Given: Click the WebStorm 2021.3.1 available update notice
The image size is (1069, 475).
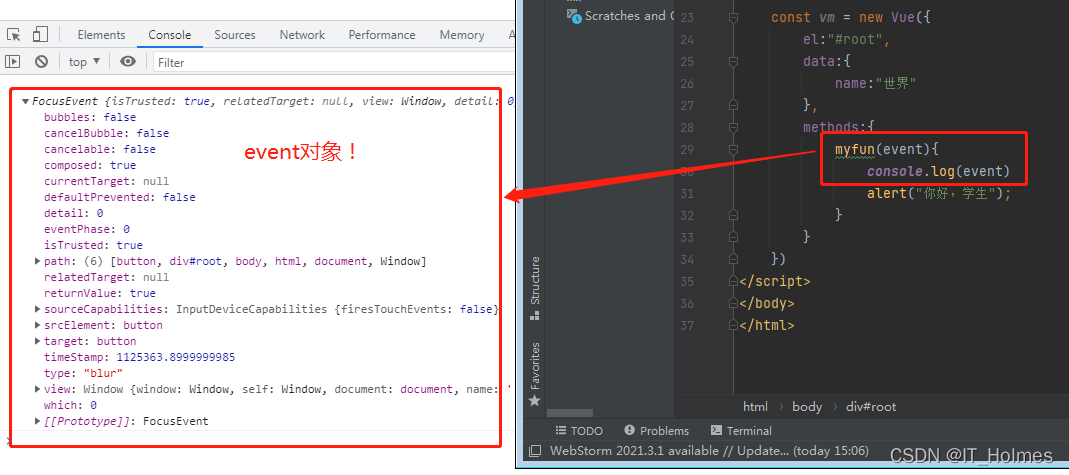Looking at the screenshot, I should point(709,451).
